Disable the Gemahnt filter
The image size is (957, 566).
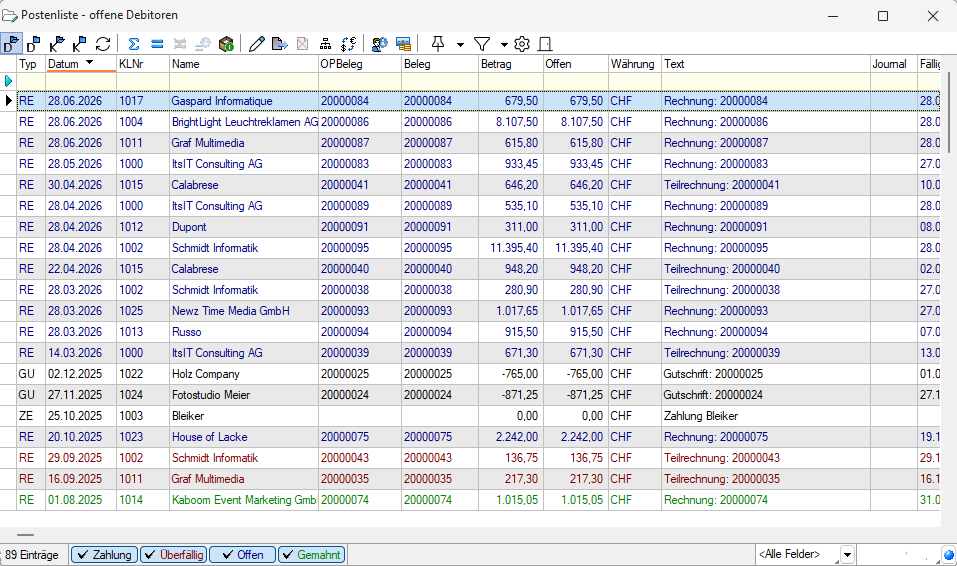coord(311,555)
